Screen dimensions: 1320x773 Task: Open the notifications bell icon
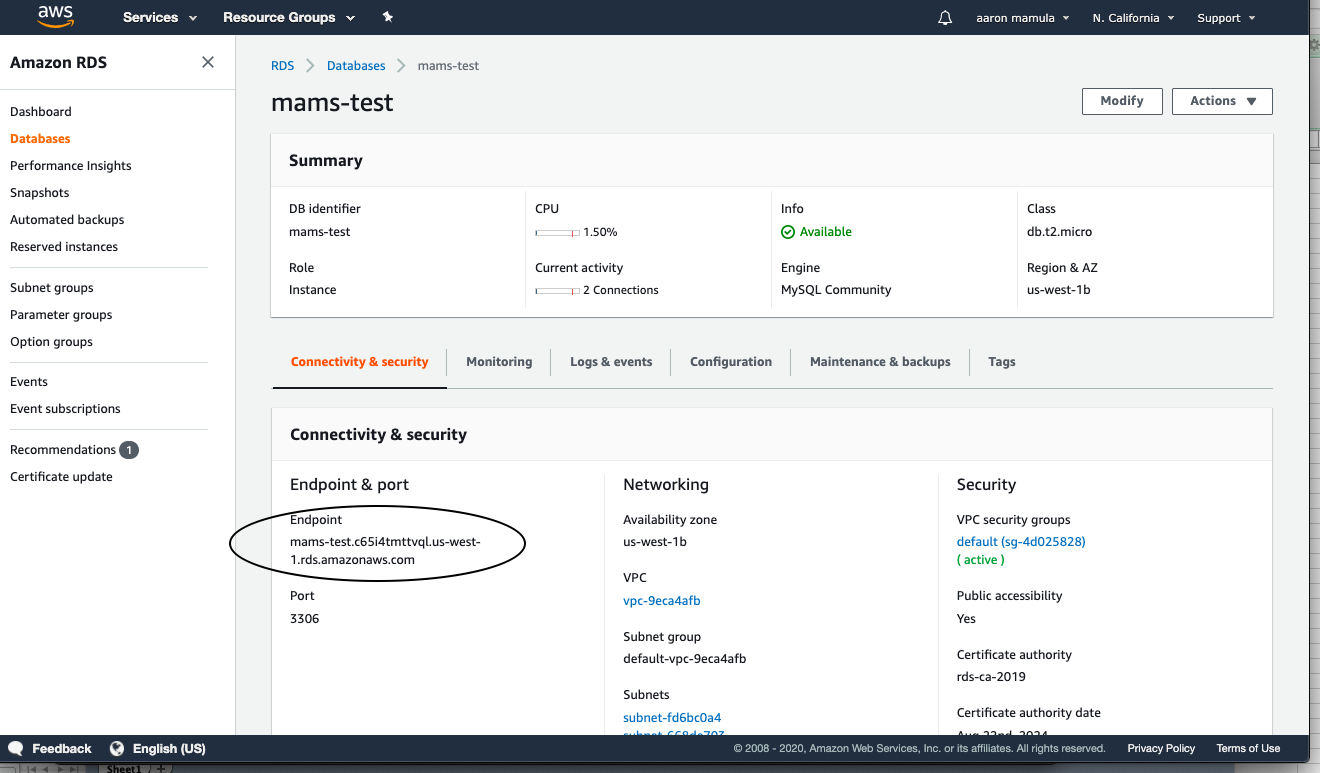[945, 18]
